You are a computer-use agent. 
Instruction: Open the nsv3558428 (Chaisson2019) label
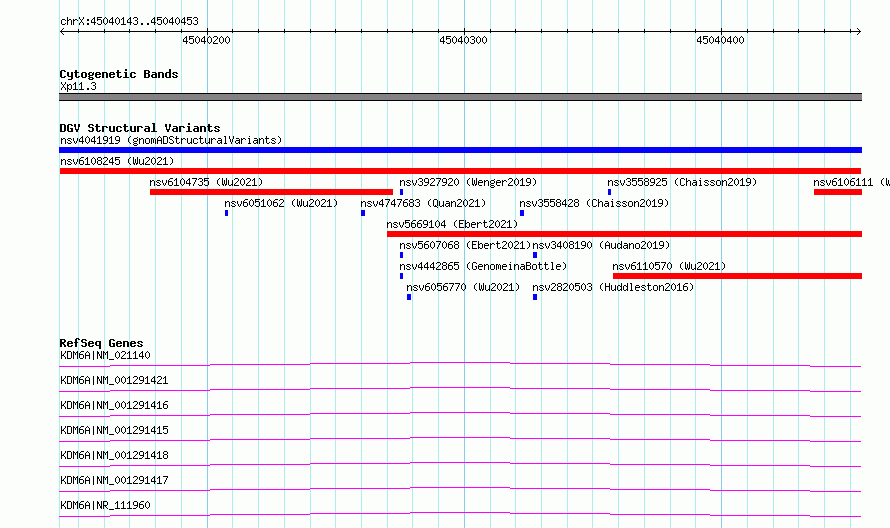594,203
